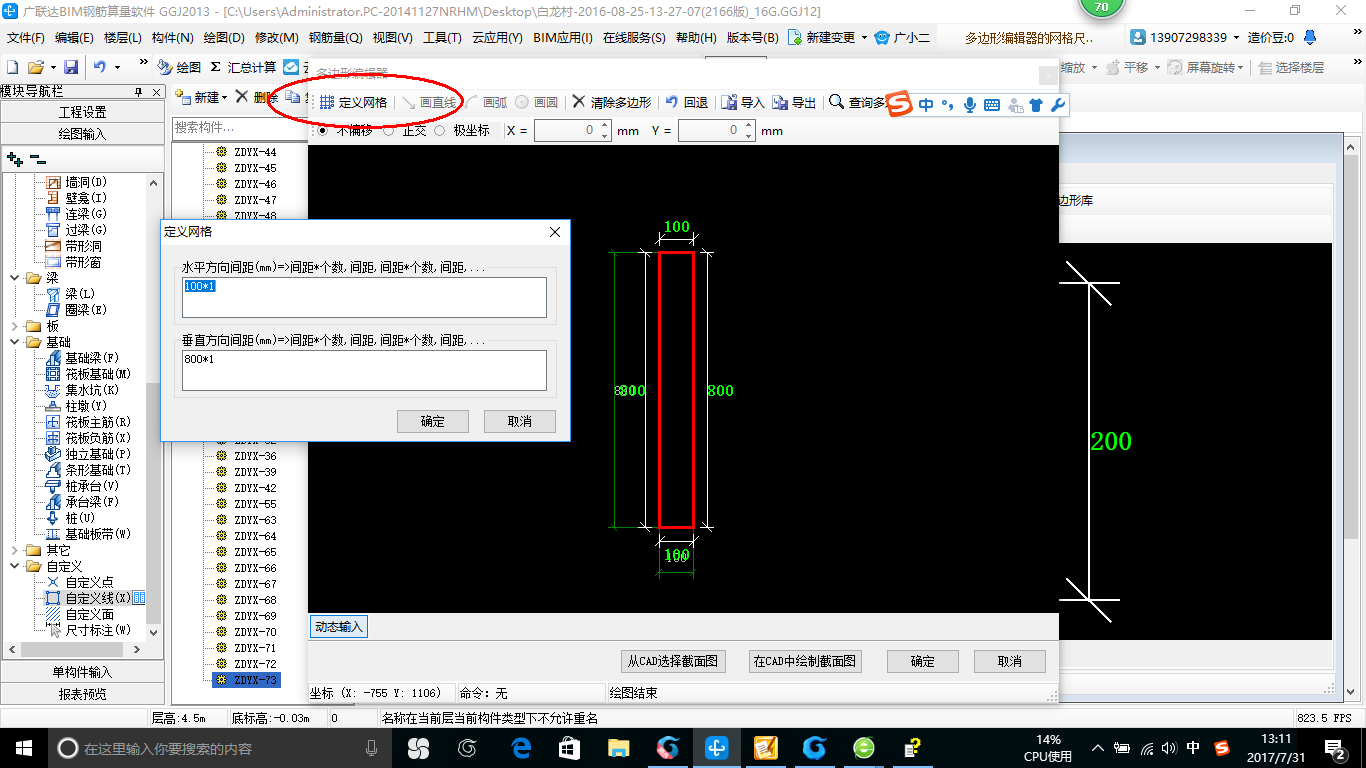
Task: Open the 构件(N) menu
Action: (173, 38)
